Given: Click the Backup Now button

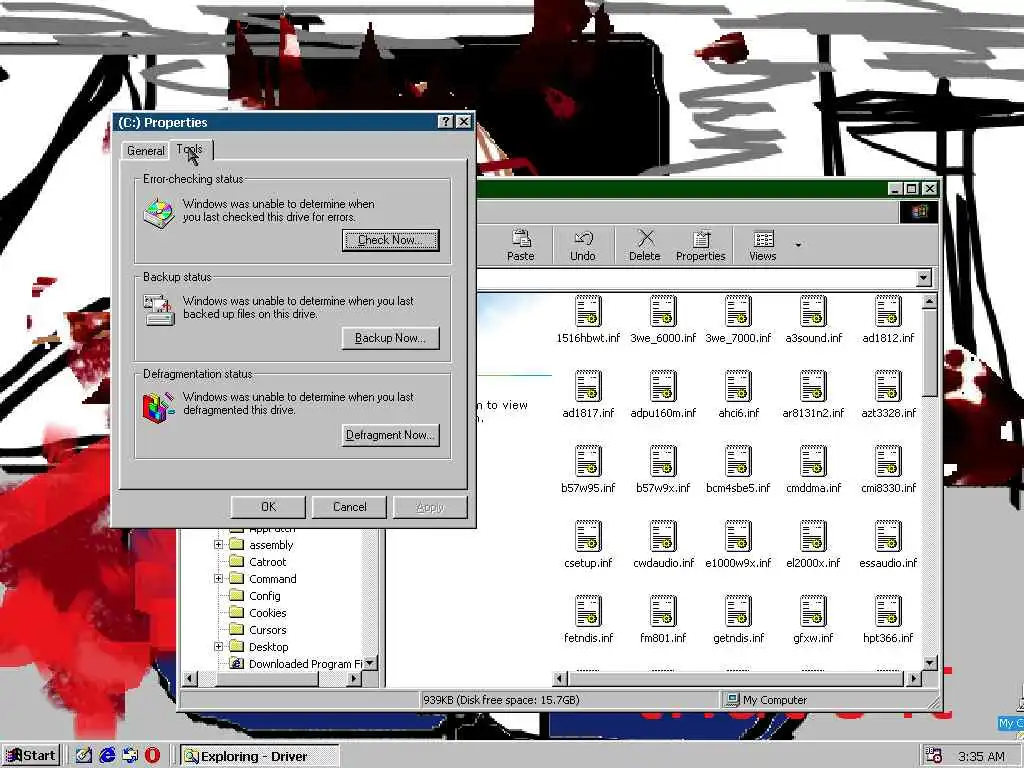Looking at the screenshot, I should 391,338.
